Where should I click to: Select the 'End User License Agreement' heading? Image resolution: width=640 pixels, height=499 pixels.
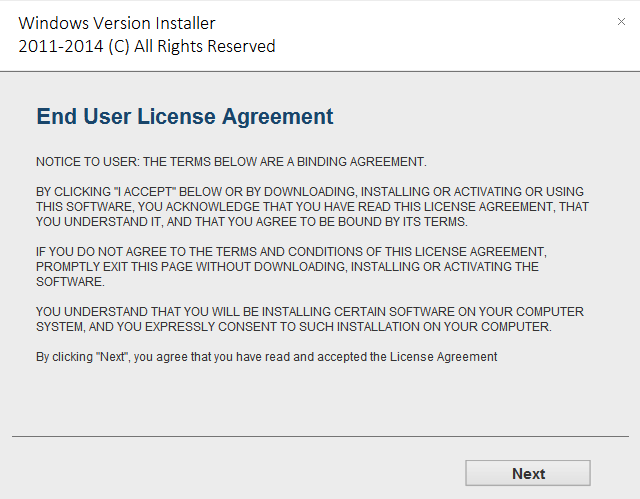[x=185, y=117]
